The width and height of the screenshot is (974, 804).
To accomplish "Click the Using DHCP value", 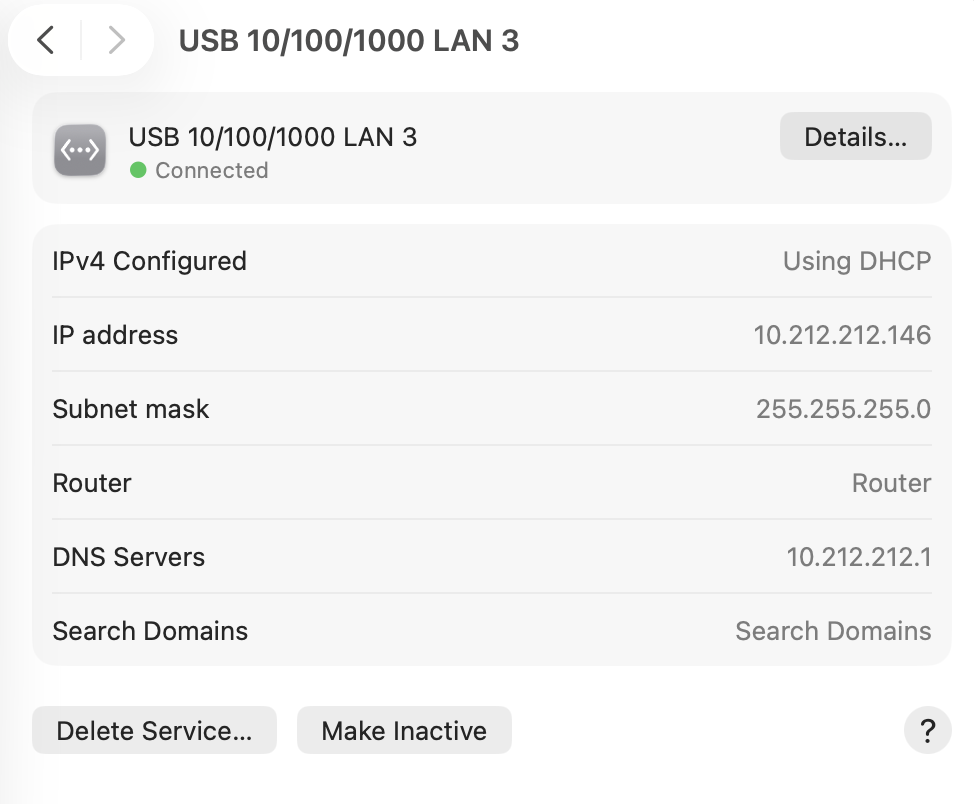I will click(x=856, y=261).
